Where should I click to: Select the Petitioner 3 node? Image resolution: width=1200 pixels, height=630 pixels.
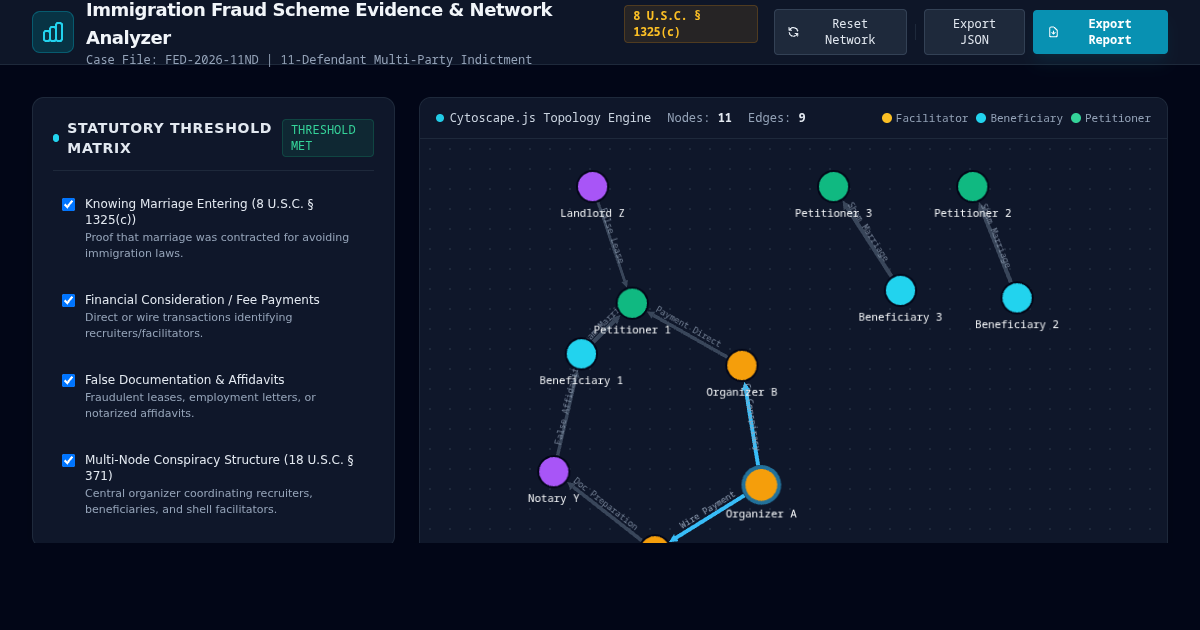click(x=833, y=186)
